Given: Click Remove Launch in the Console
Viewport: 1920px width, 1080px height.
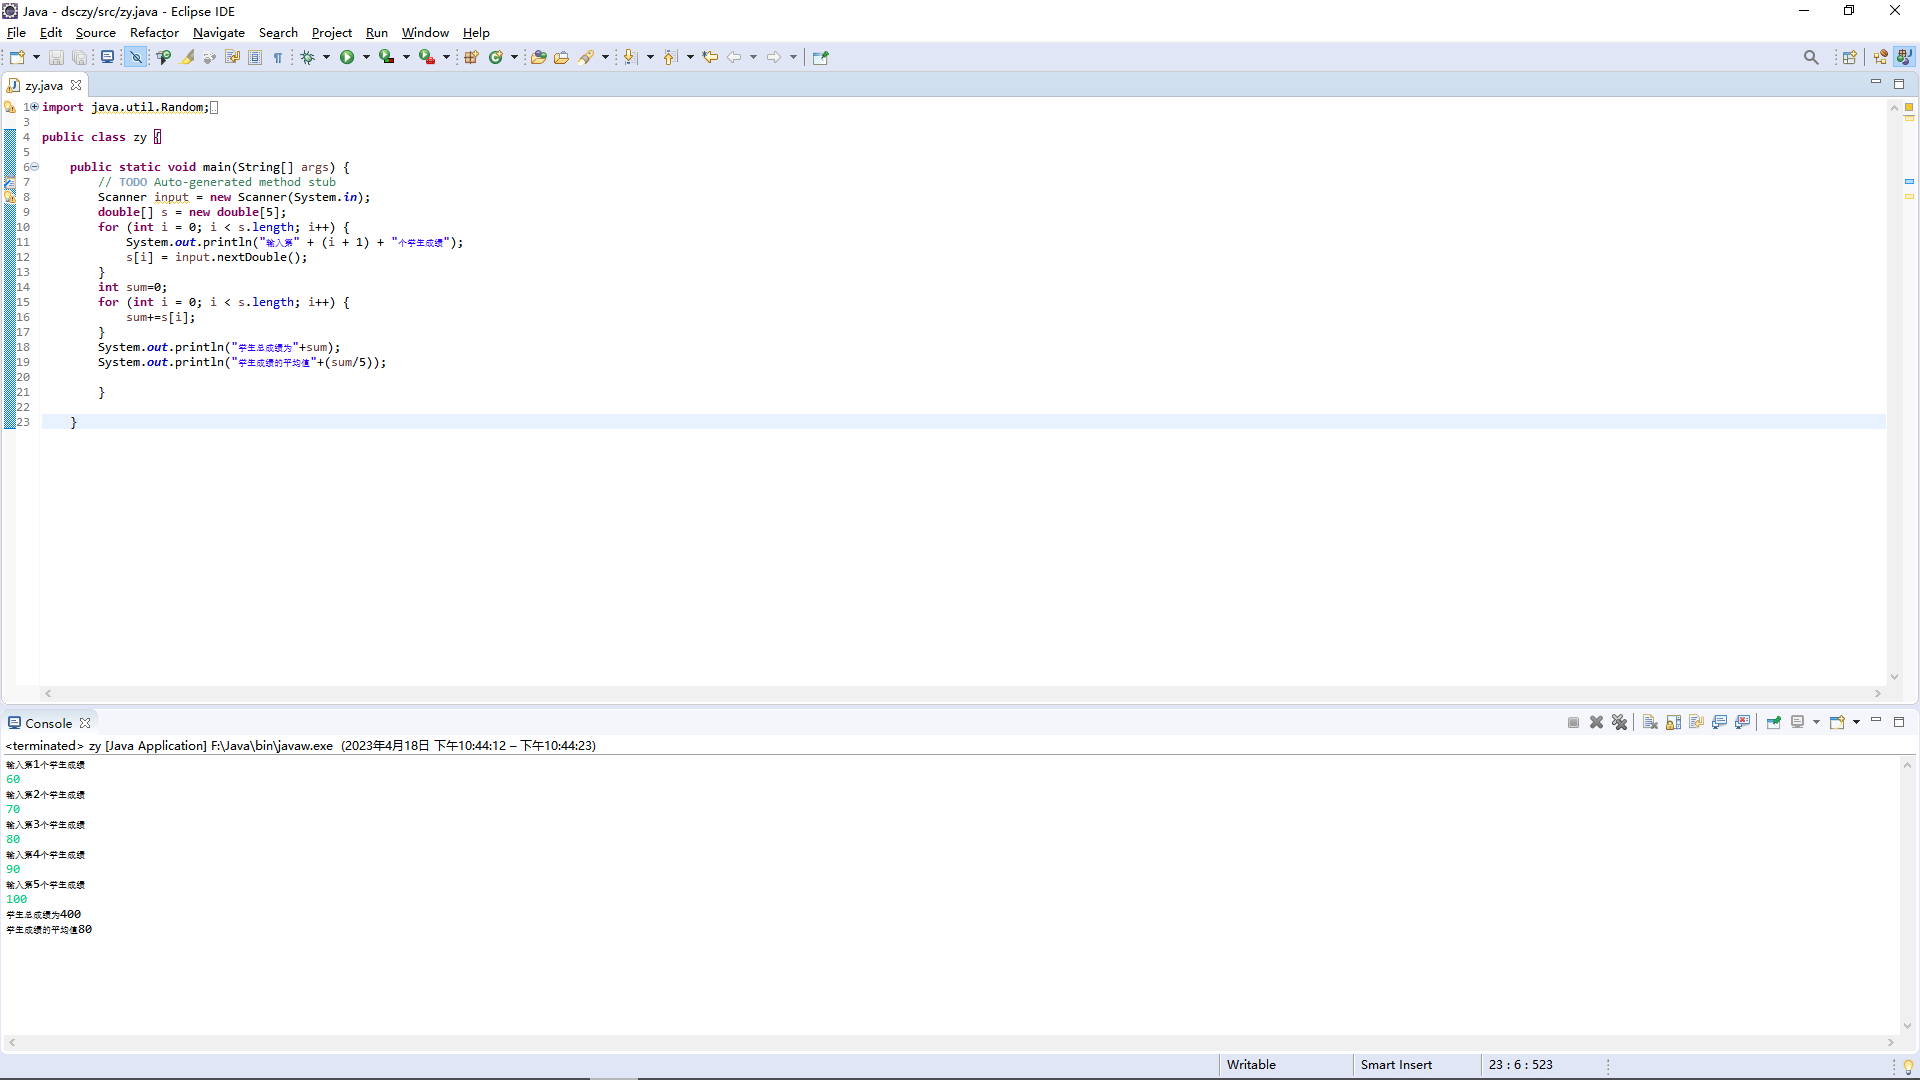Looking at the screenshot, I should coord(1597,722).
